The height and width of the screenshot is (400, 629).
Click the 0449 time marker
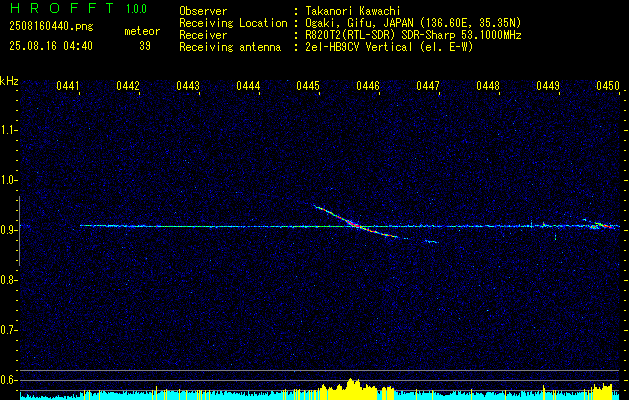click(548, 86)
